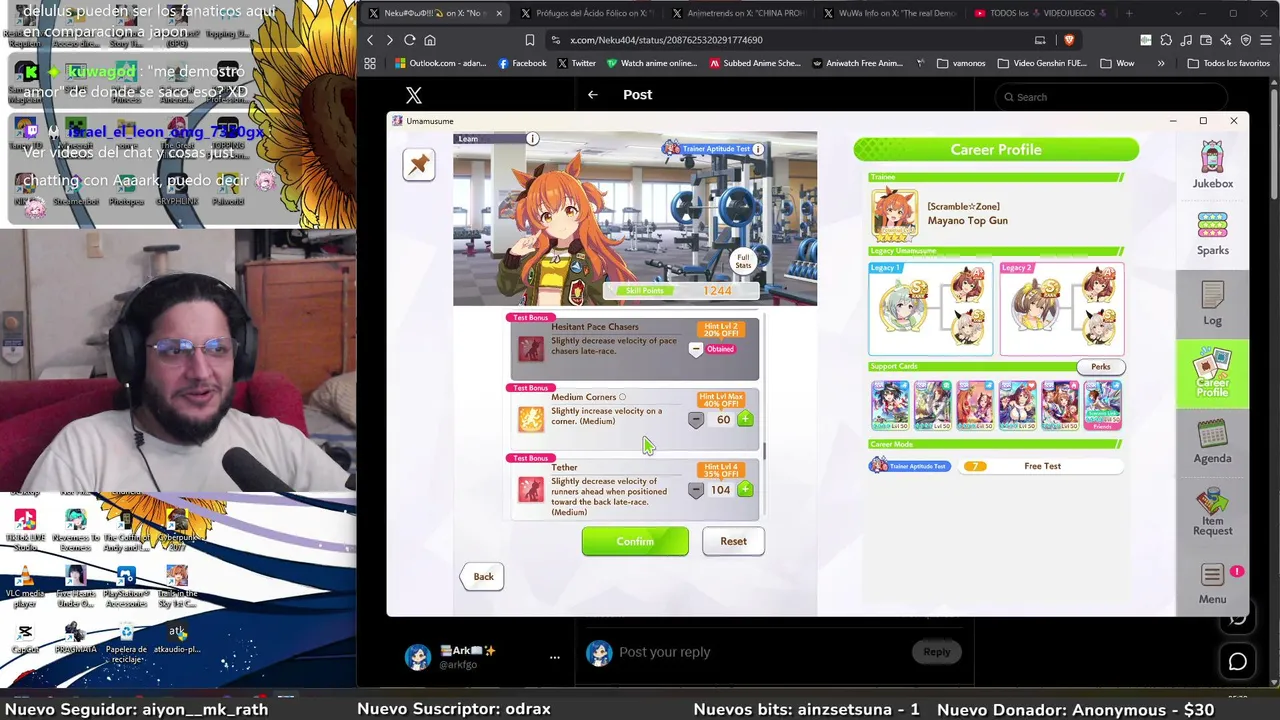
Task: Decrease Medium Corners skill level
Action: 696,420
